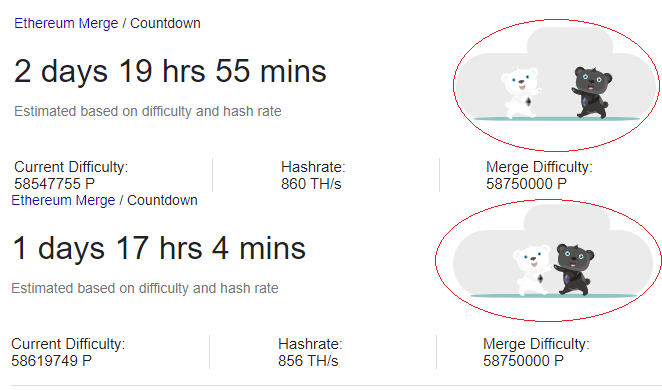This screenshot has height=390, width=662.
Task: Click the 860 TH/s hashrate value
Action: (x=311, y=184)
